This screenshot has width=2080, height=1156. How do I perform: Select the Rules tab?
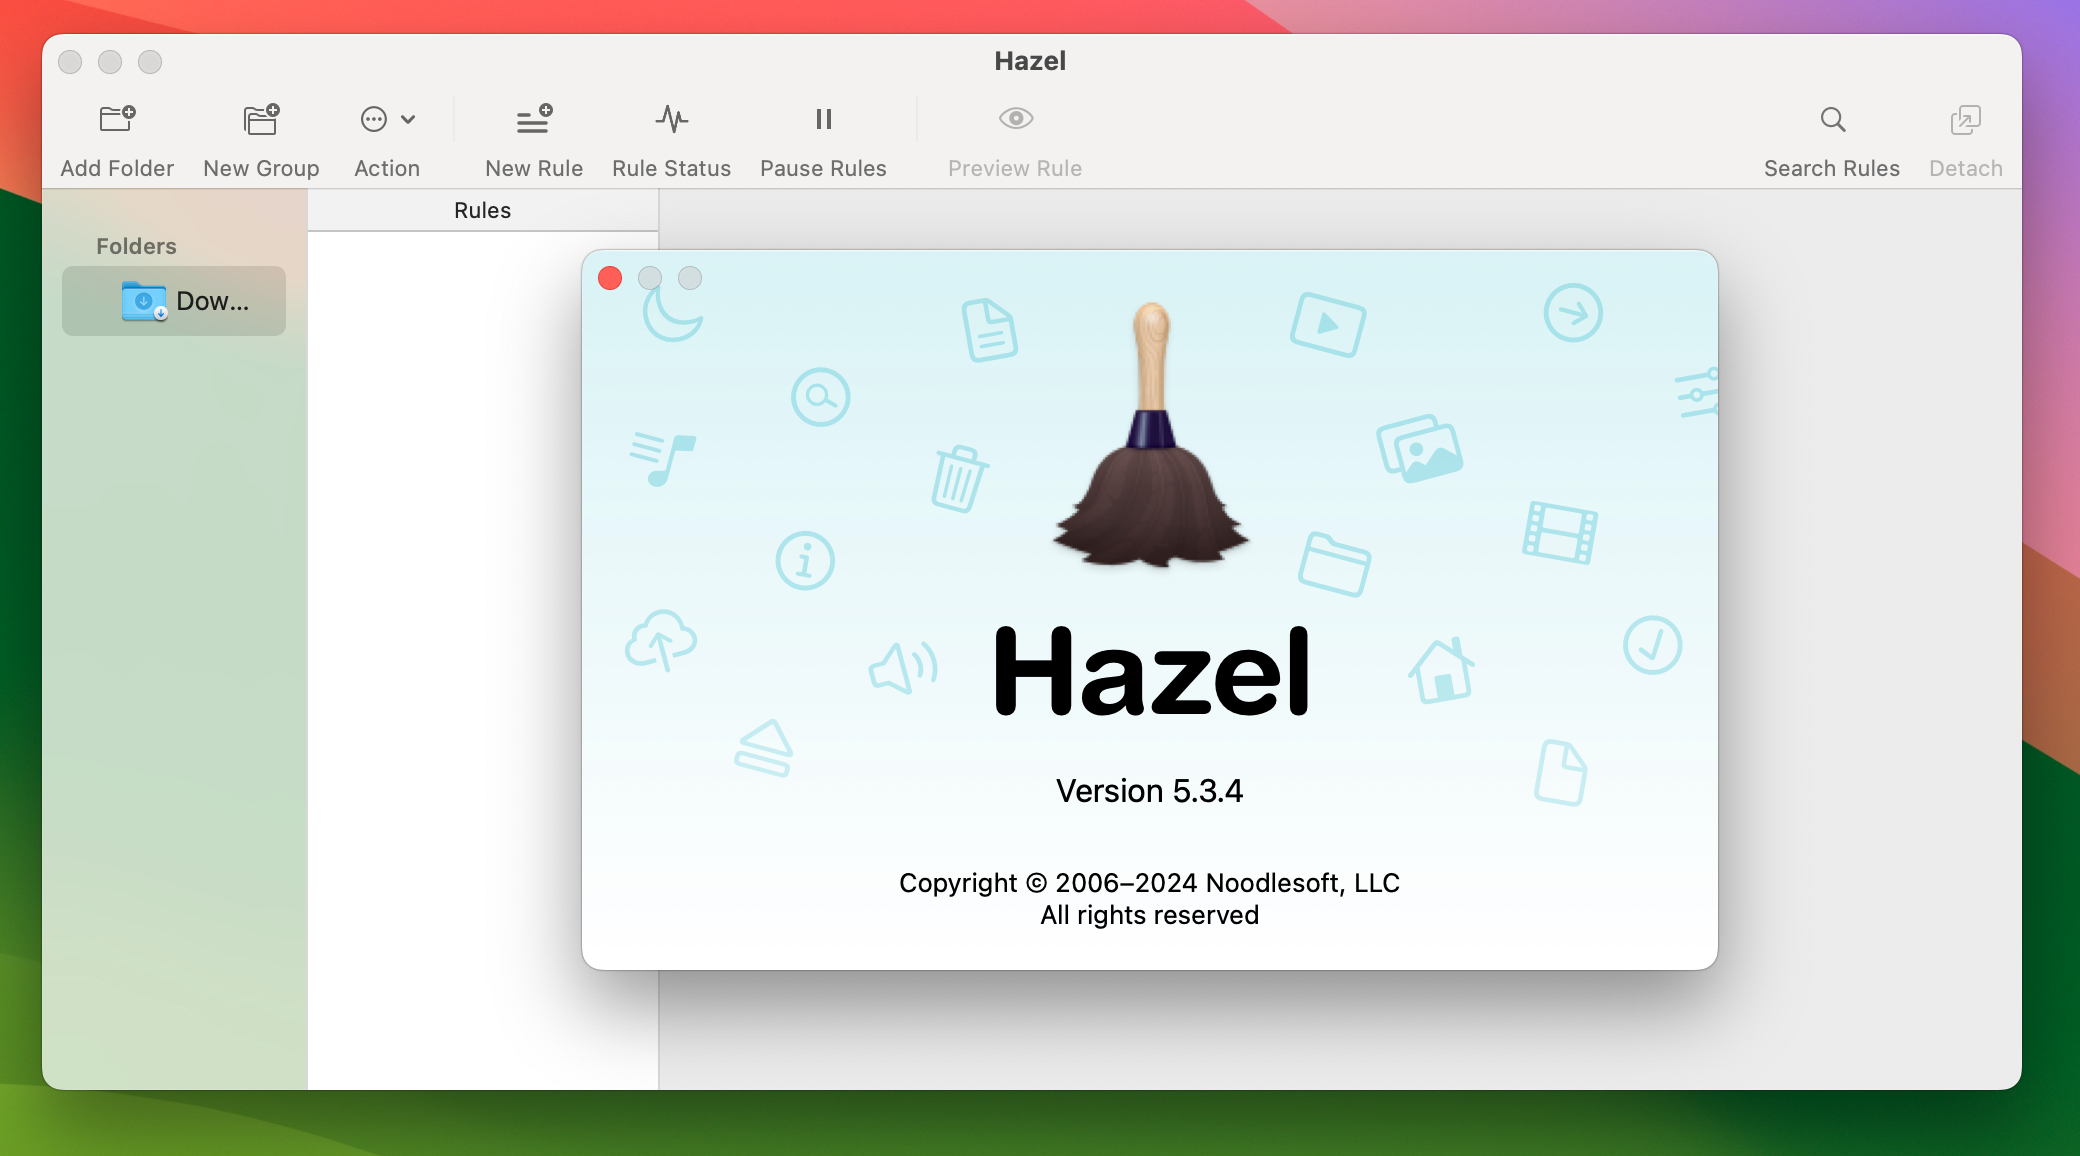pos(480,209)
